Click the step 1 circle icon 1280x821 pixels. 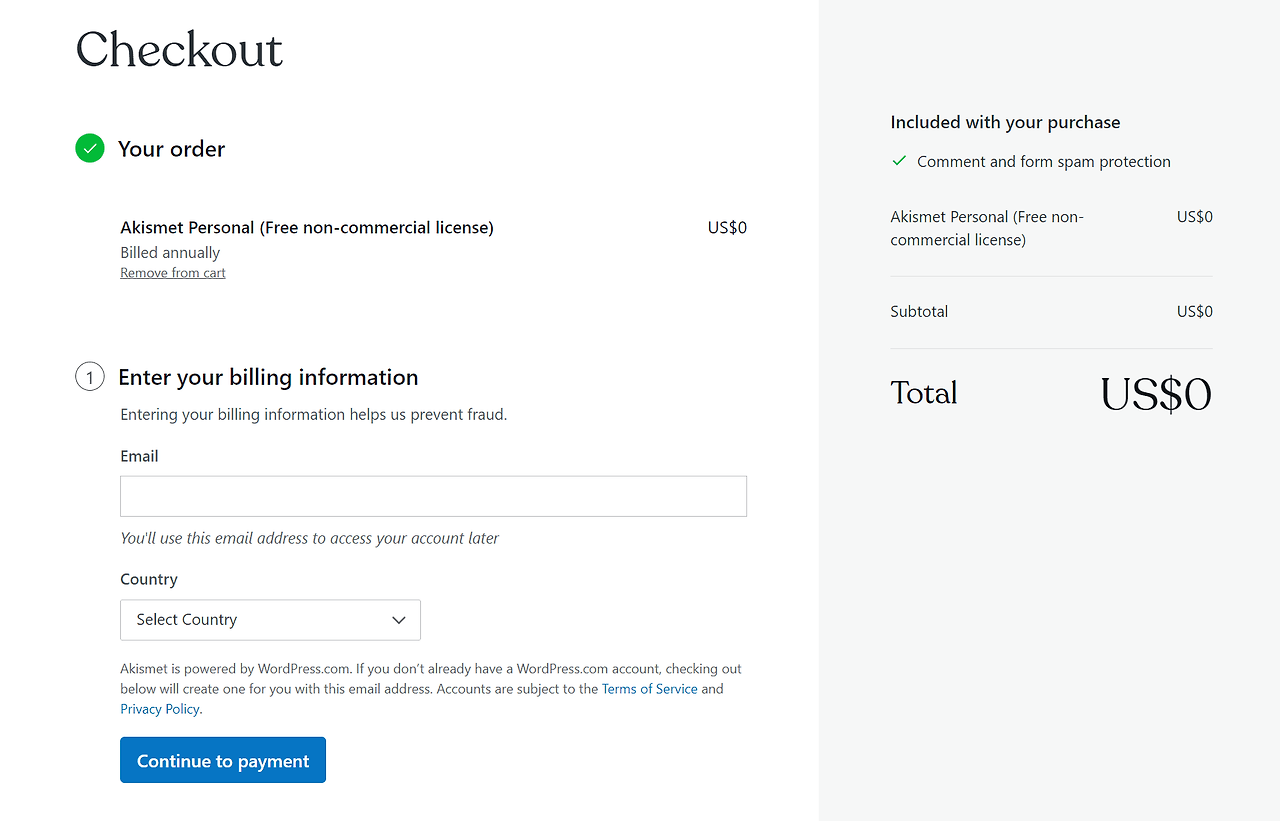[x=90, y=377]
